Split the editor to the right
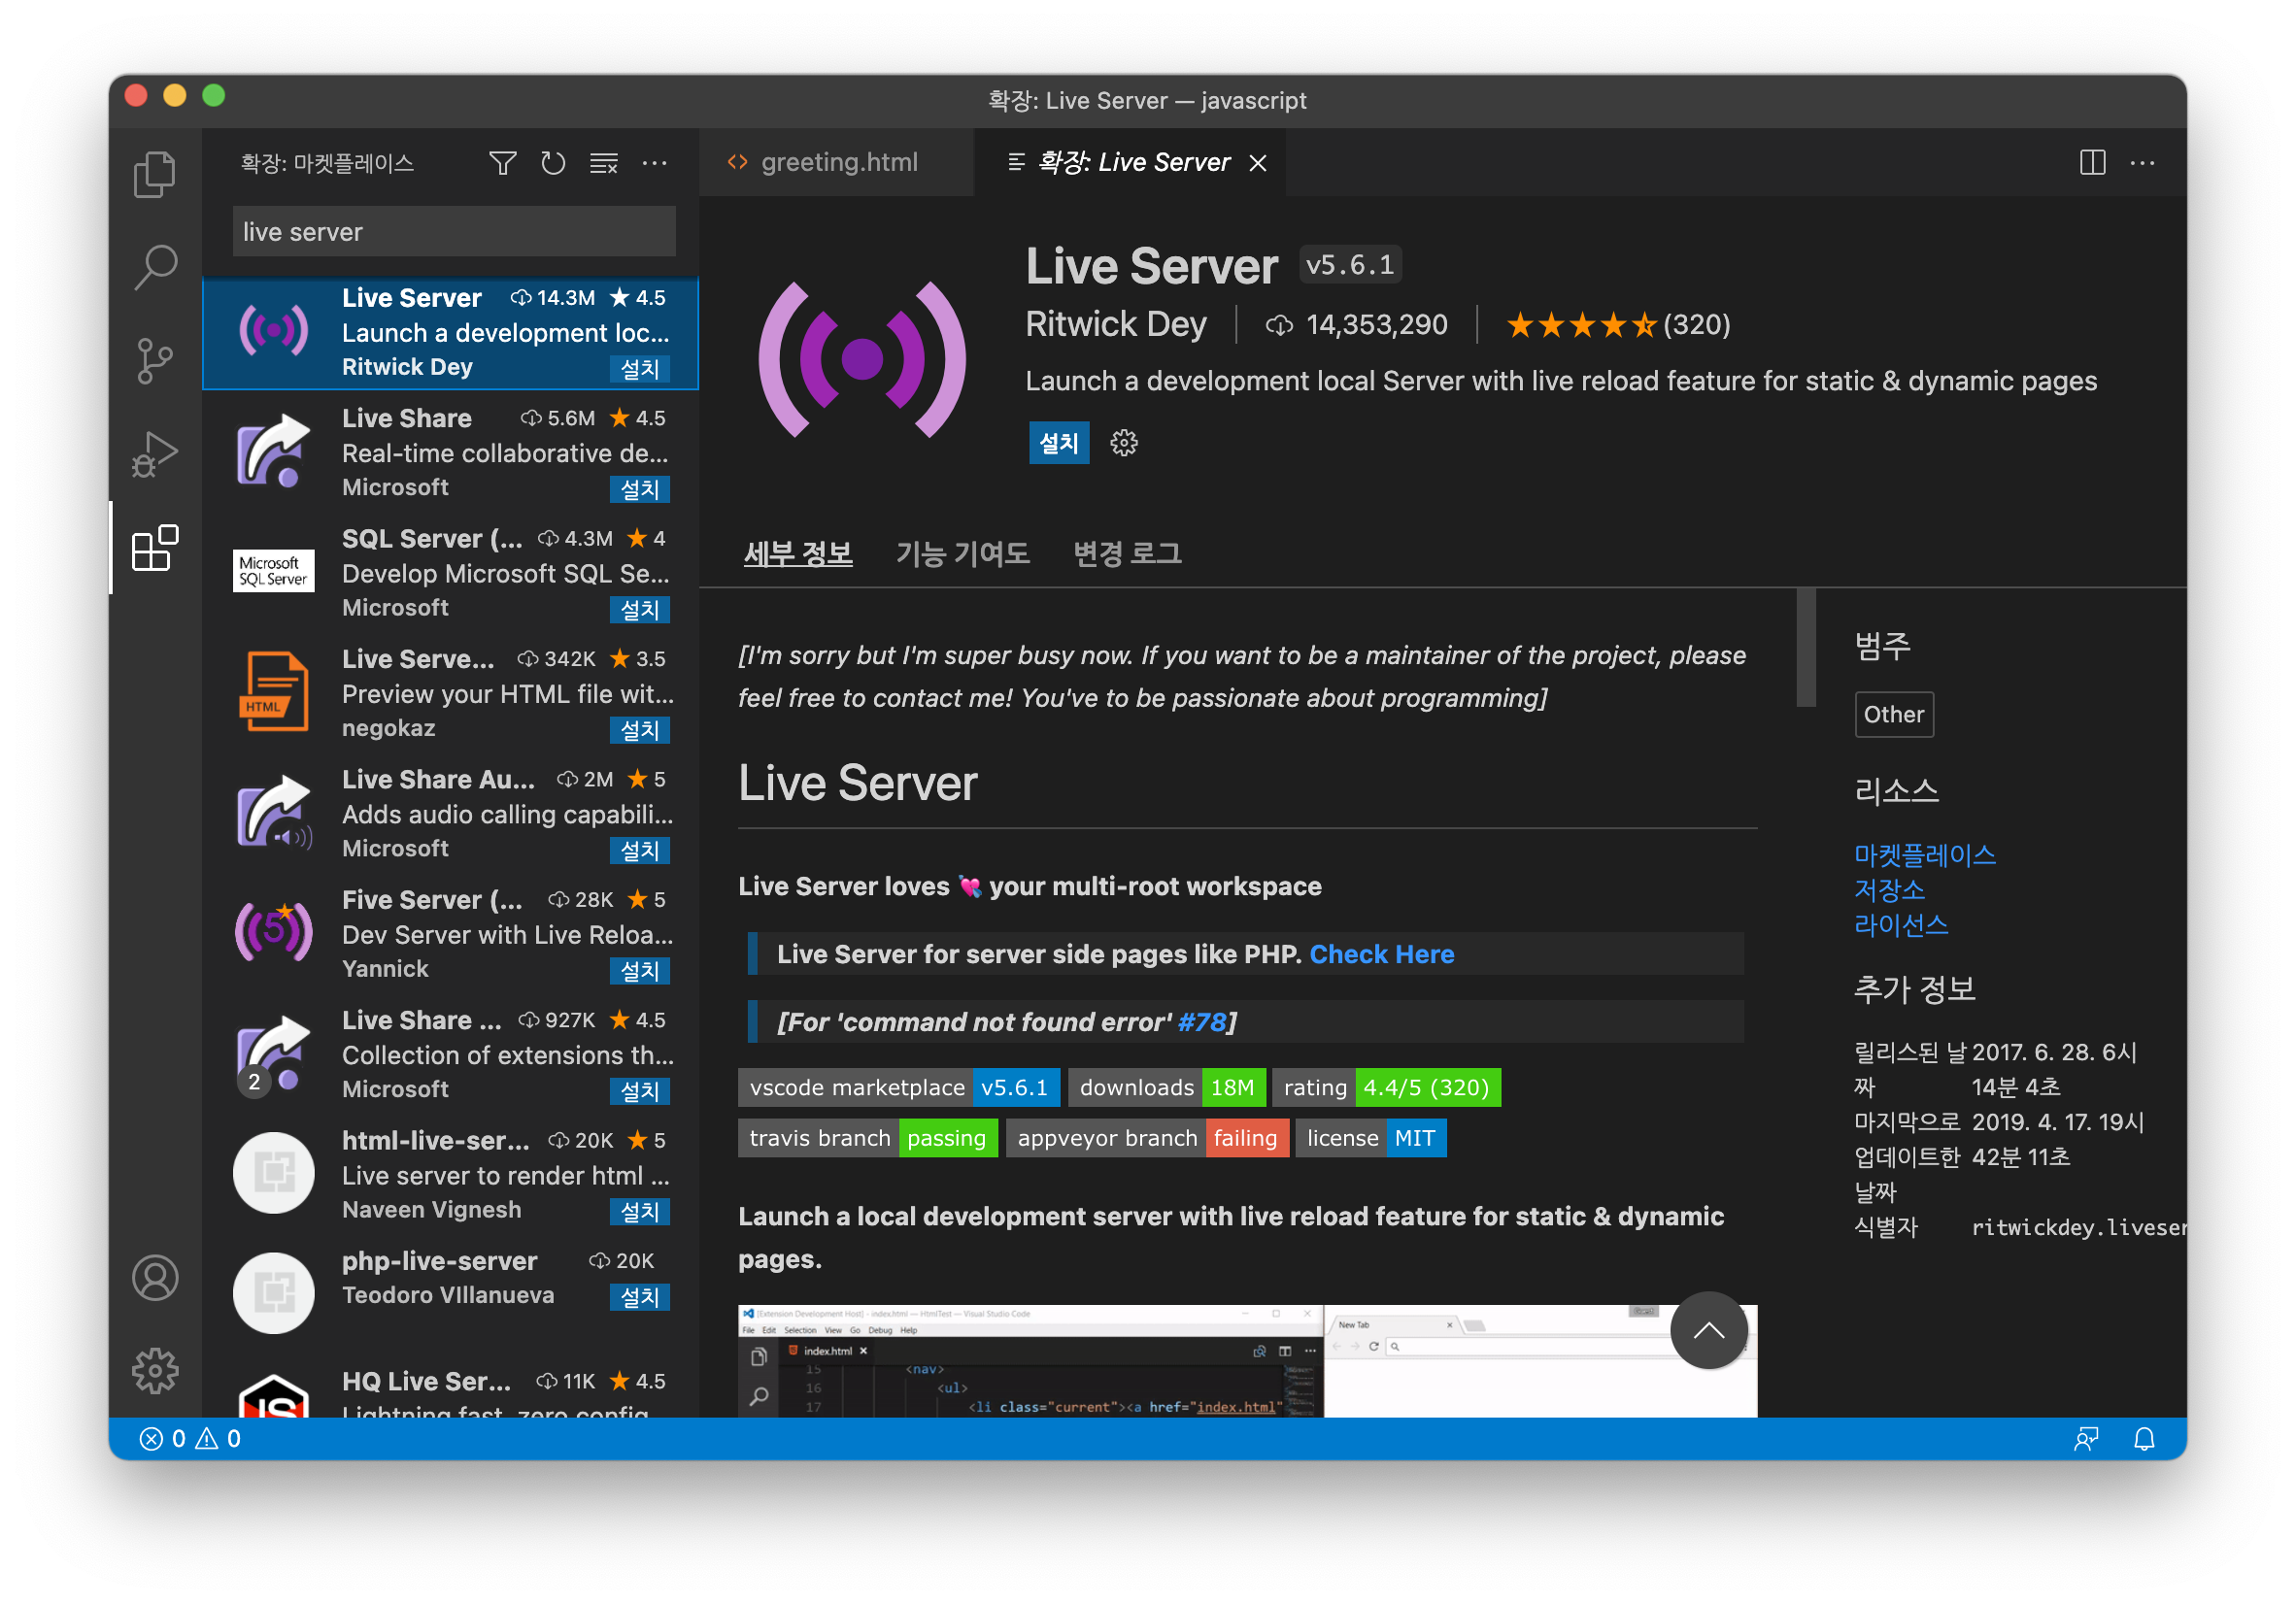This screenshot has width=2296, height=1604. 2091,163
